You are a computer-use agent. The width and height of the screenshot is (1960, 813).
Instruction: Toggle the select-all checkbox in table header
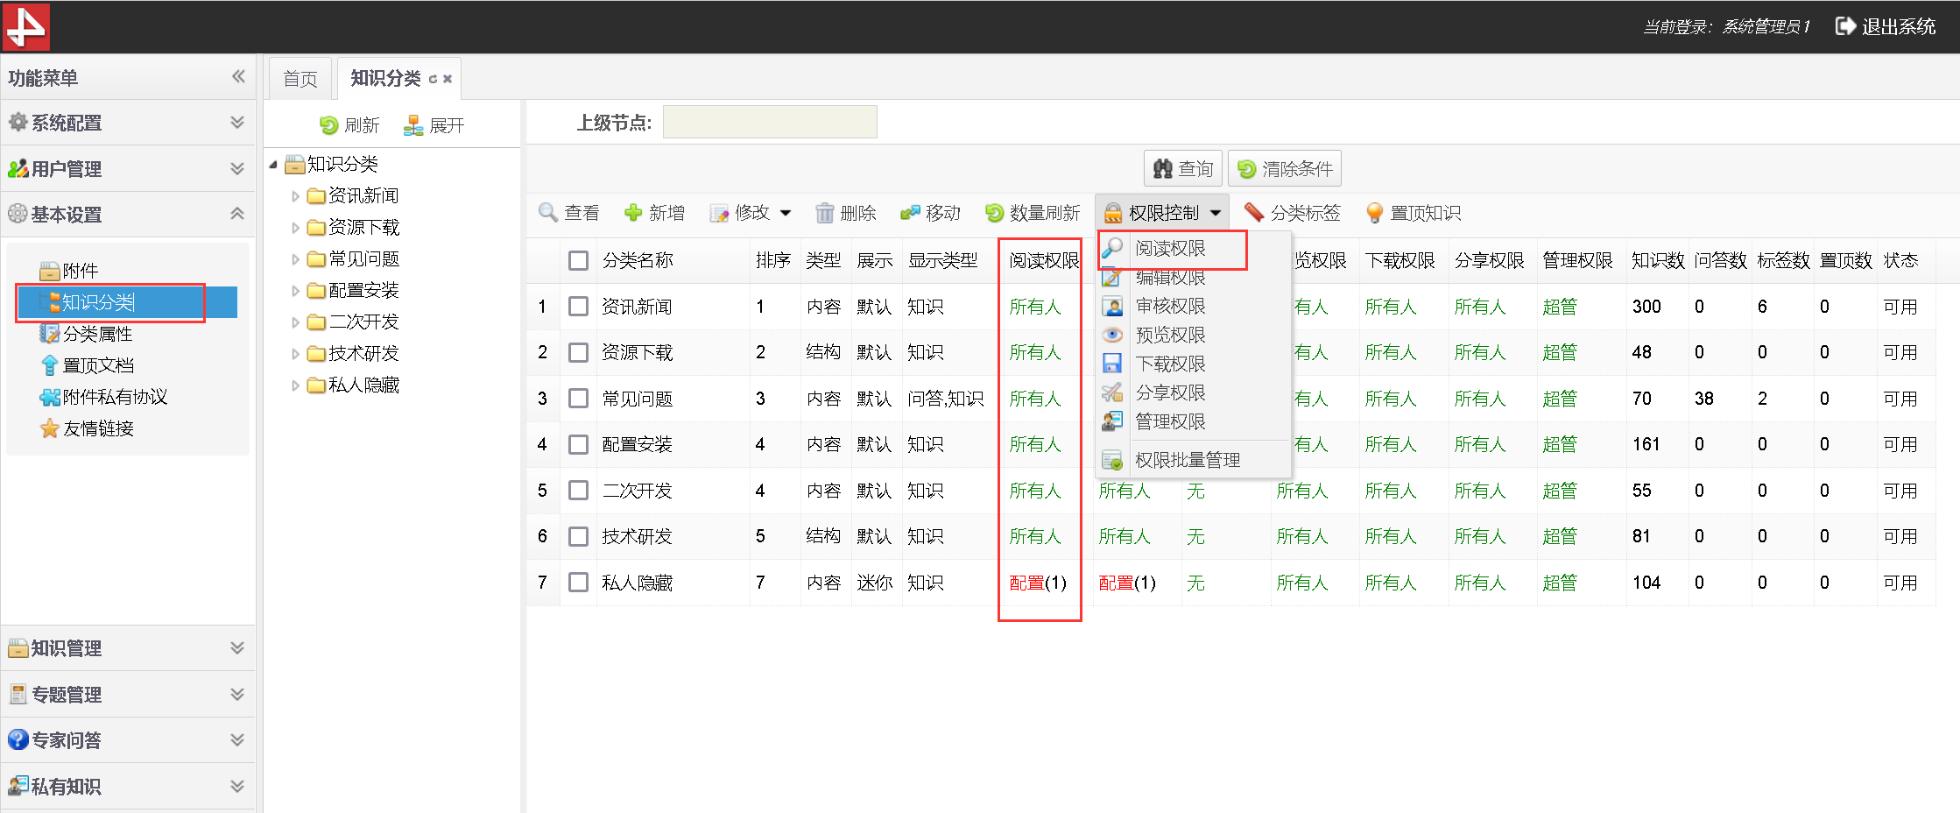(578, 260)
